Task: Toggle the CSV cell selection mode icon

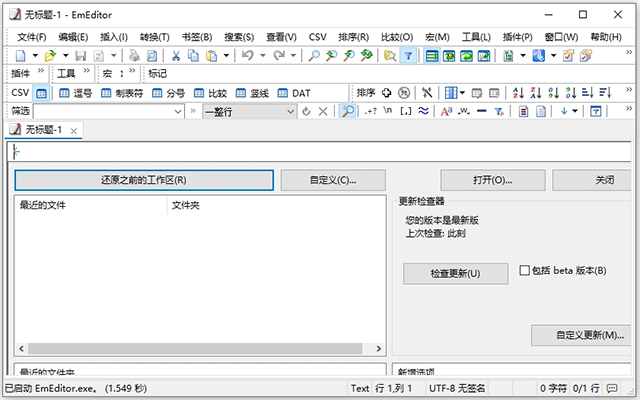Action: [x=41, y=93]
